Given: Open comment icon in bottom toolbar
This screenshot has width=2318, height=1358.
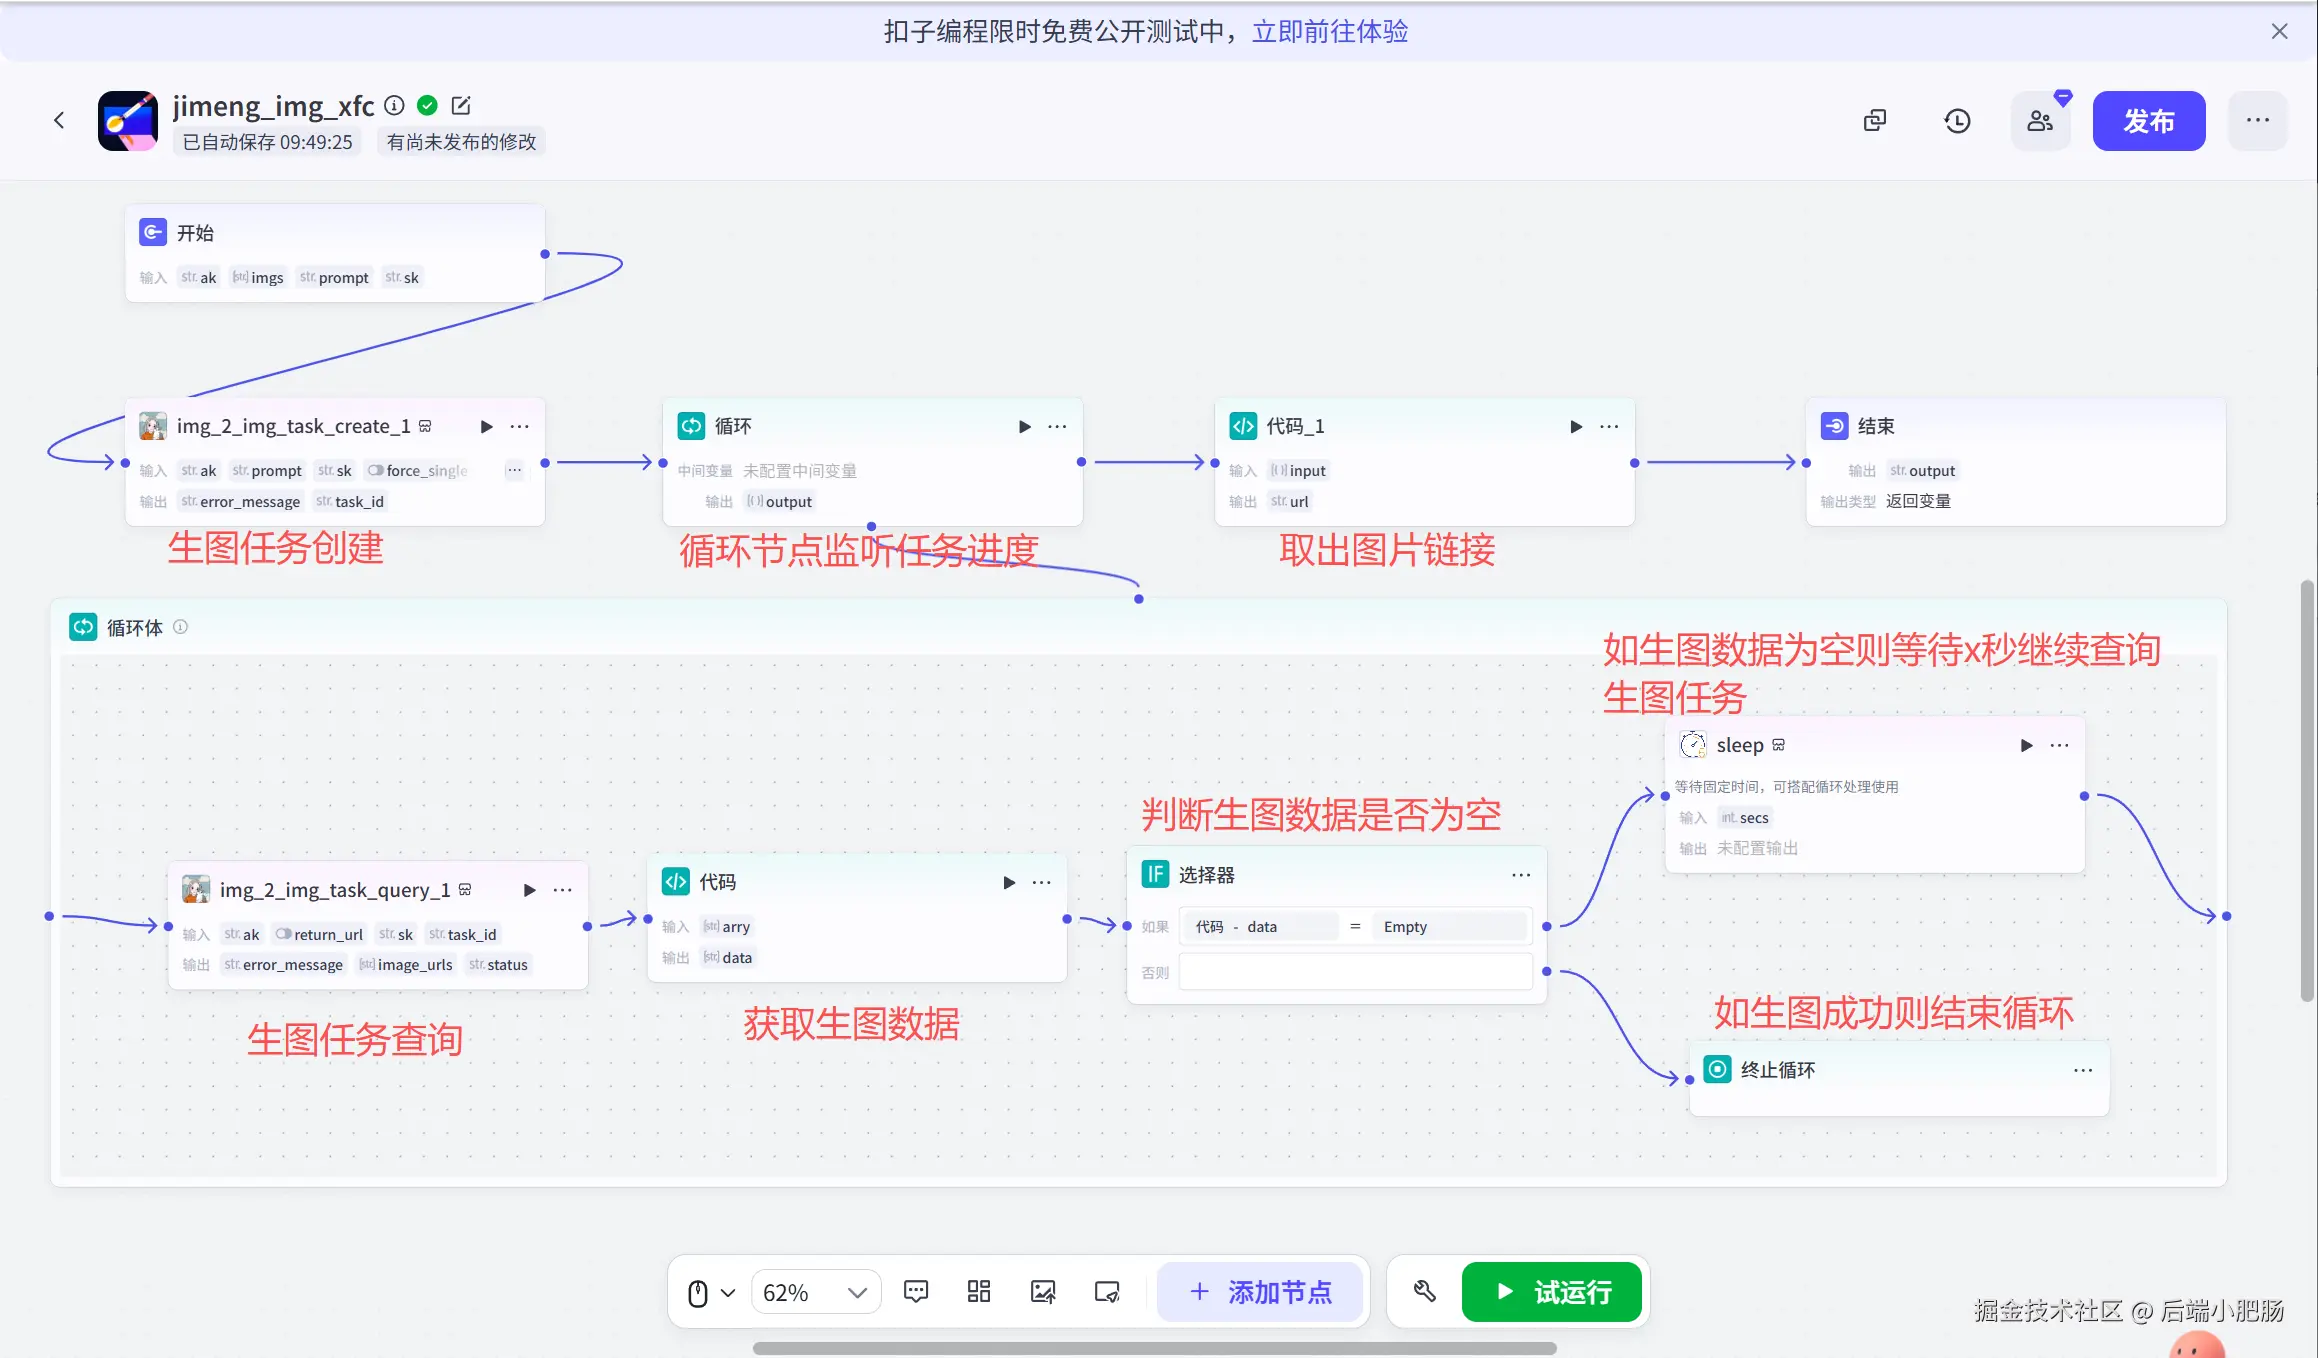Looking at the screenshot, I should (915, 1292).
